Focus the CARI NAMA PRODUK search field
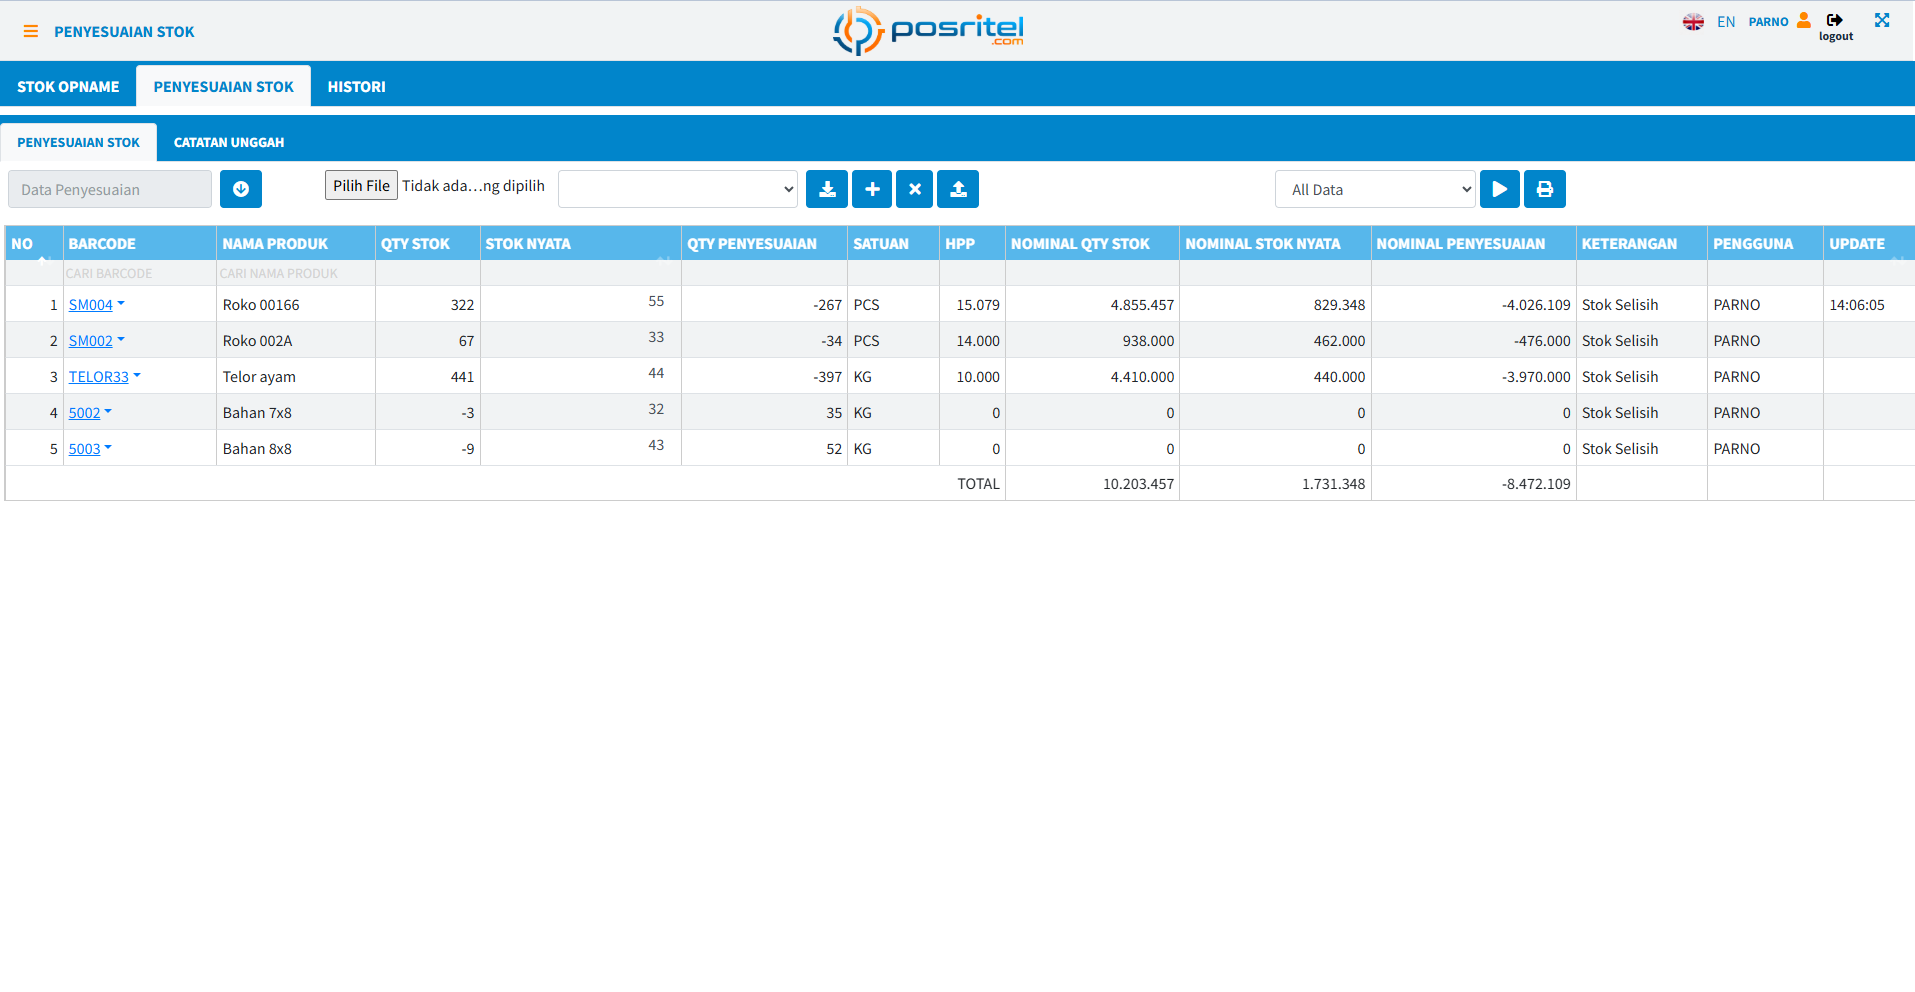This screenshot has height=992, width=1915. coord(296,273)
